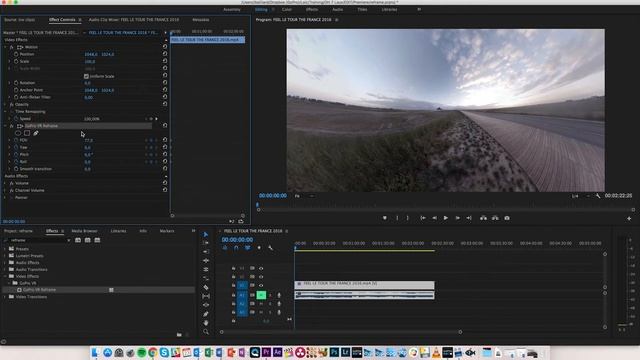This screenshot has height=360, width=640.
Task: Select the Pen tool in the tools panel
Action: pyautogui.click(x=206, y=314)
